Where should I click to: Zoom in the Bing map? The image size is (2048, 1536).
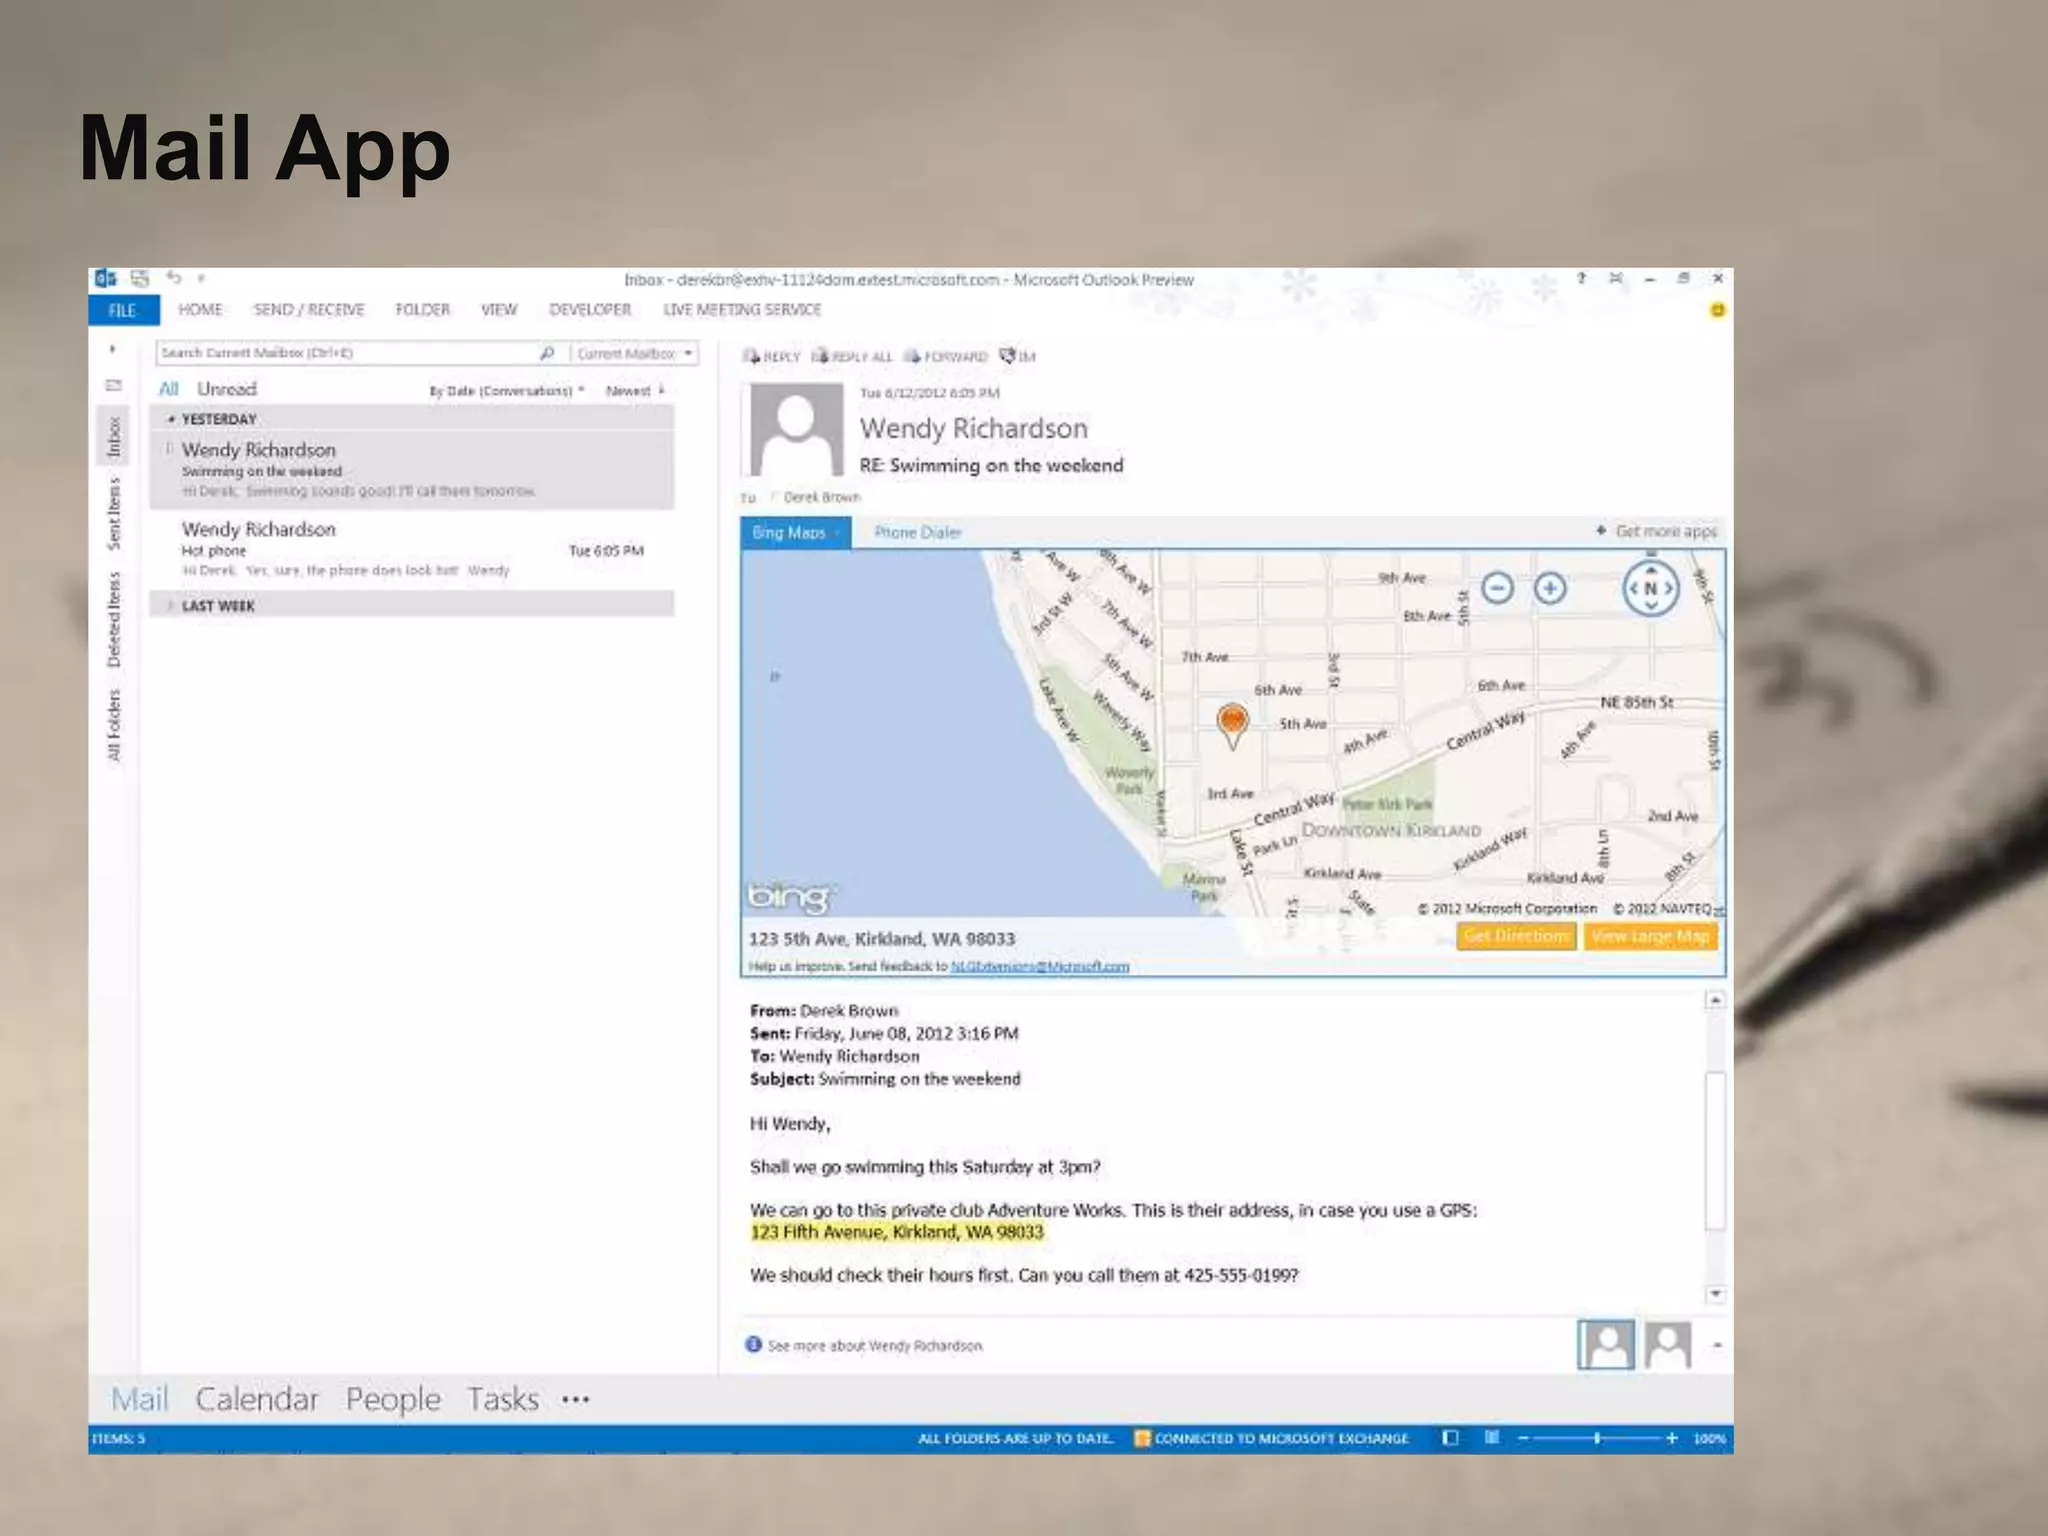tap(1550, 588)
